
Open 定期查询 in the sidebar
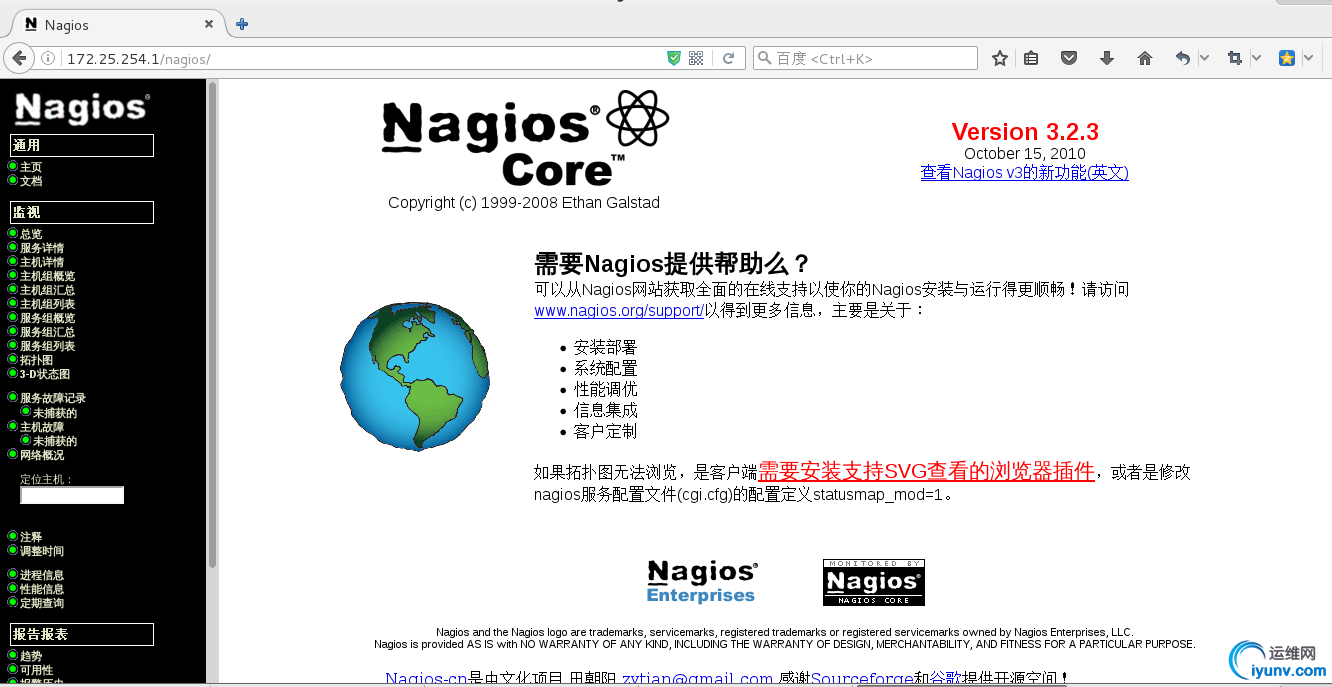[x=42, y=603]
